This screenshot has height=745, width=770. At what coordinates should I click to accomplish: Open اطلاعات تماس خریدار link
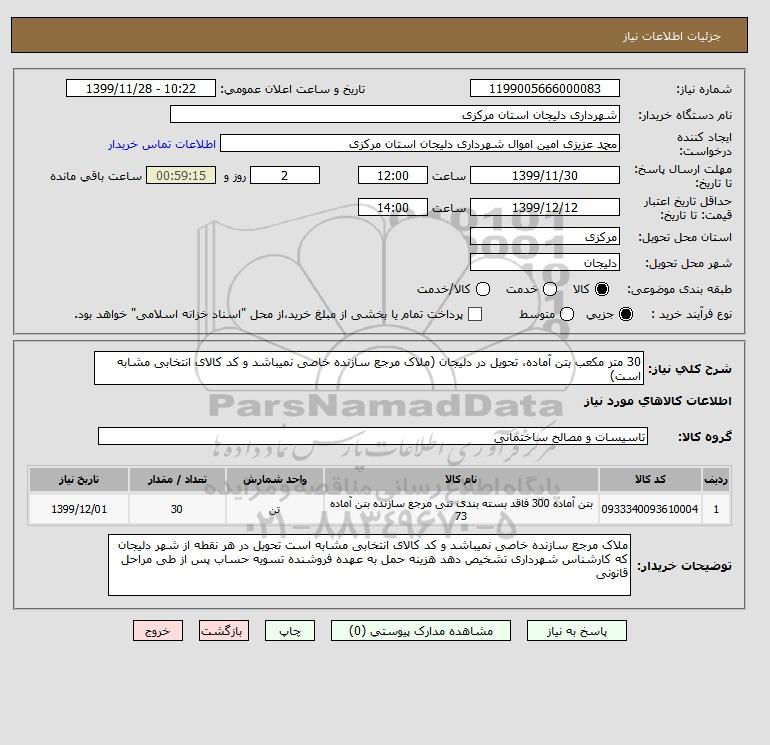pyautogui.click(x=162, y=144)
